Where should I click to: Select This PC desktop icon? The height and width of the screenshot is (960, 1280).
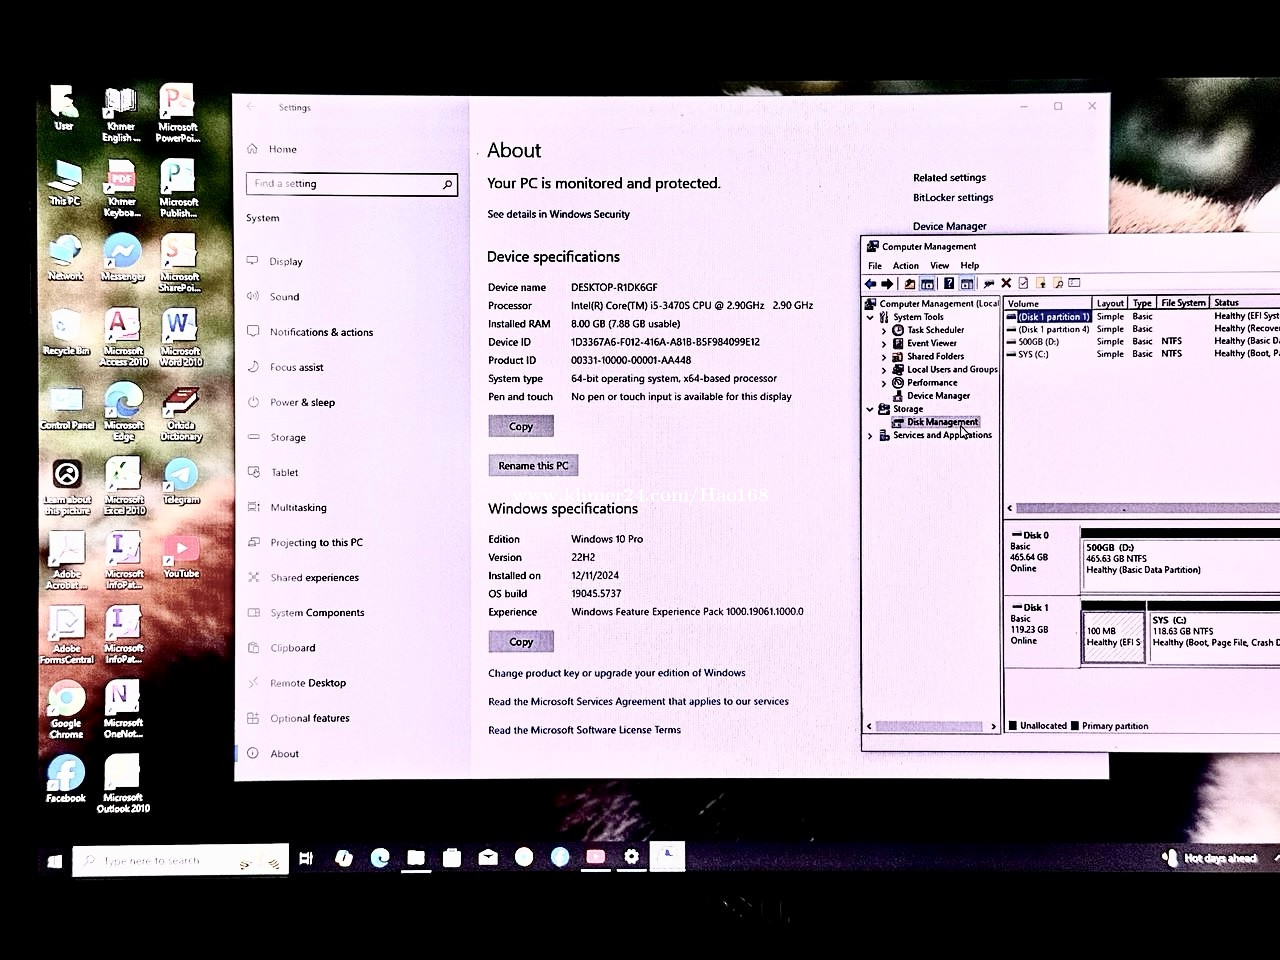click(x=65, y=182)
